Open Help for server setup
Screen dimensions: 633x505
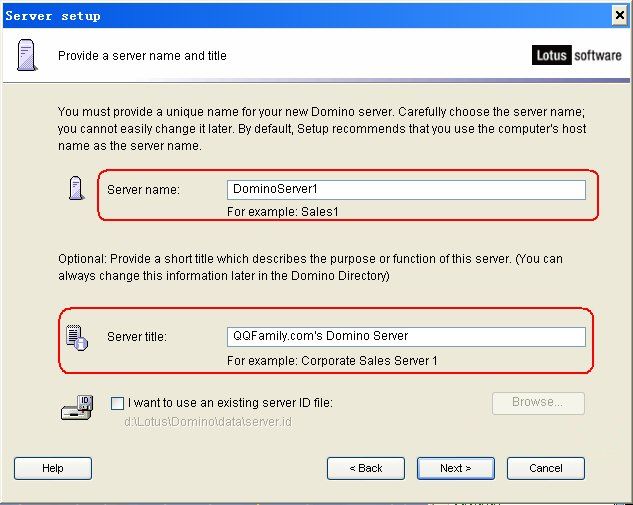(53, 468)
